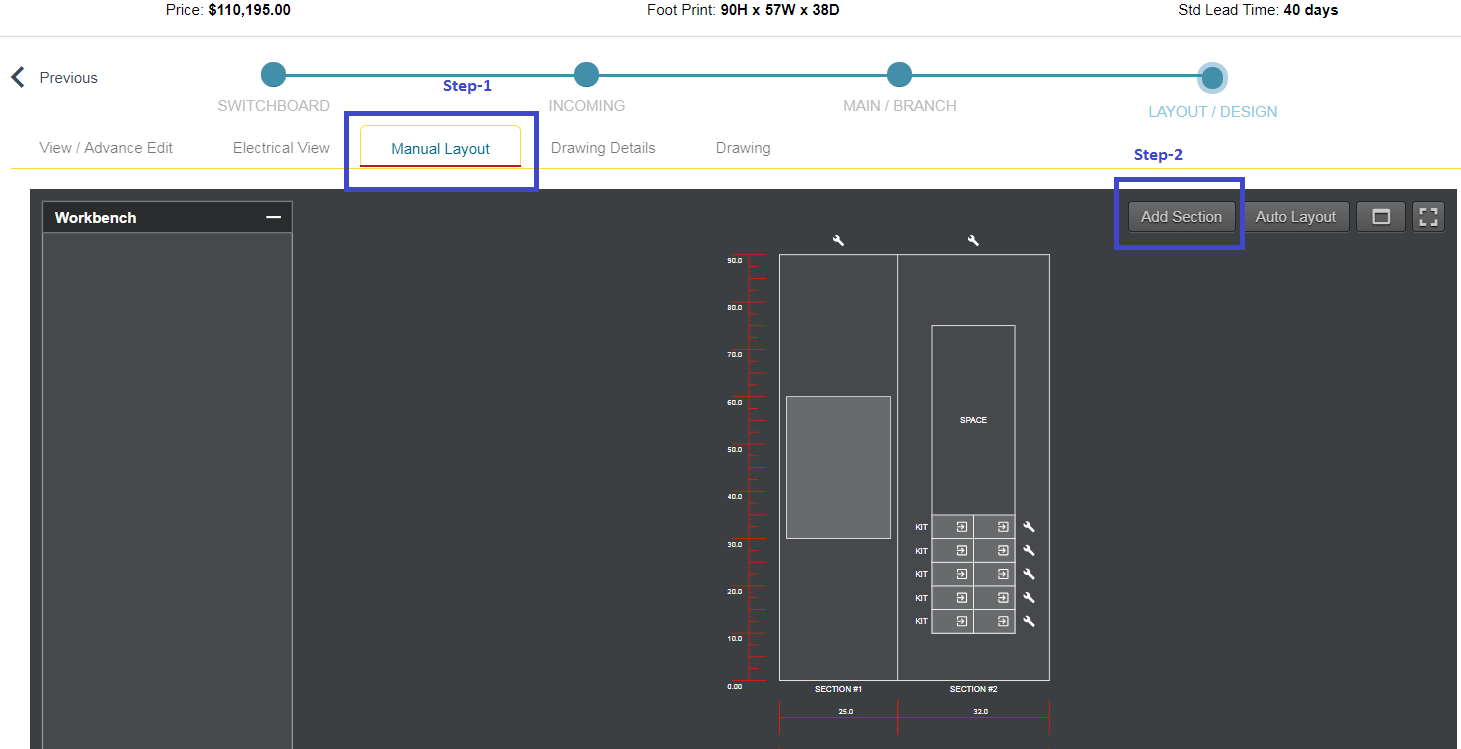This screenshot has height=749, width=1461.
Task: Select the INCOMING step circle
Action: point(586,74)
